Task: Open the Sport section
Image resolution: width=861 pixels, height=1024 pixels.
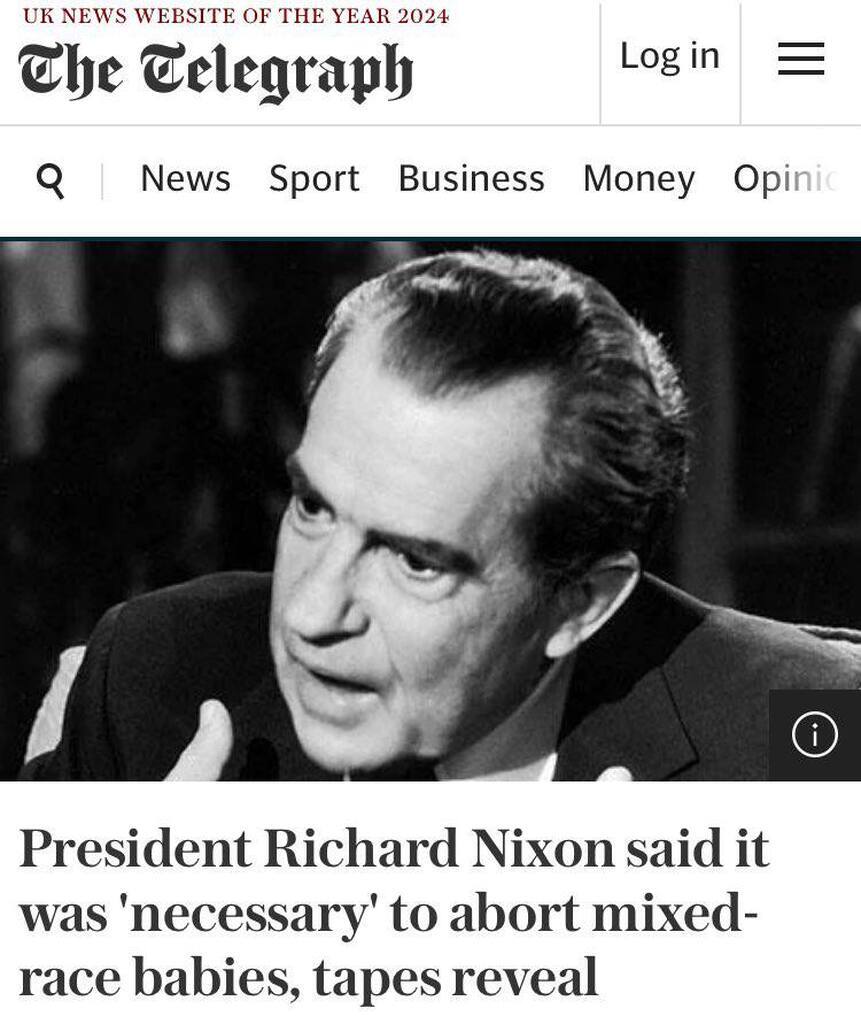Action: click(314, 180)
